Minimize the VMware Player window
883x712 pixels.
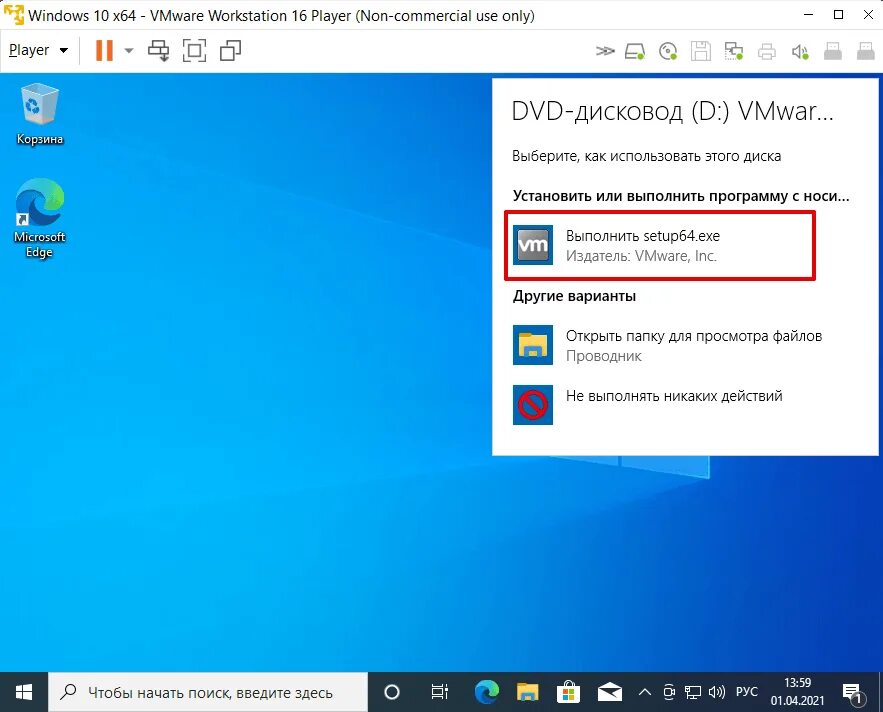tap(809, 15)
